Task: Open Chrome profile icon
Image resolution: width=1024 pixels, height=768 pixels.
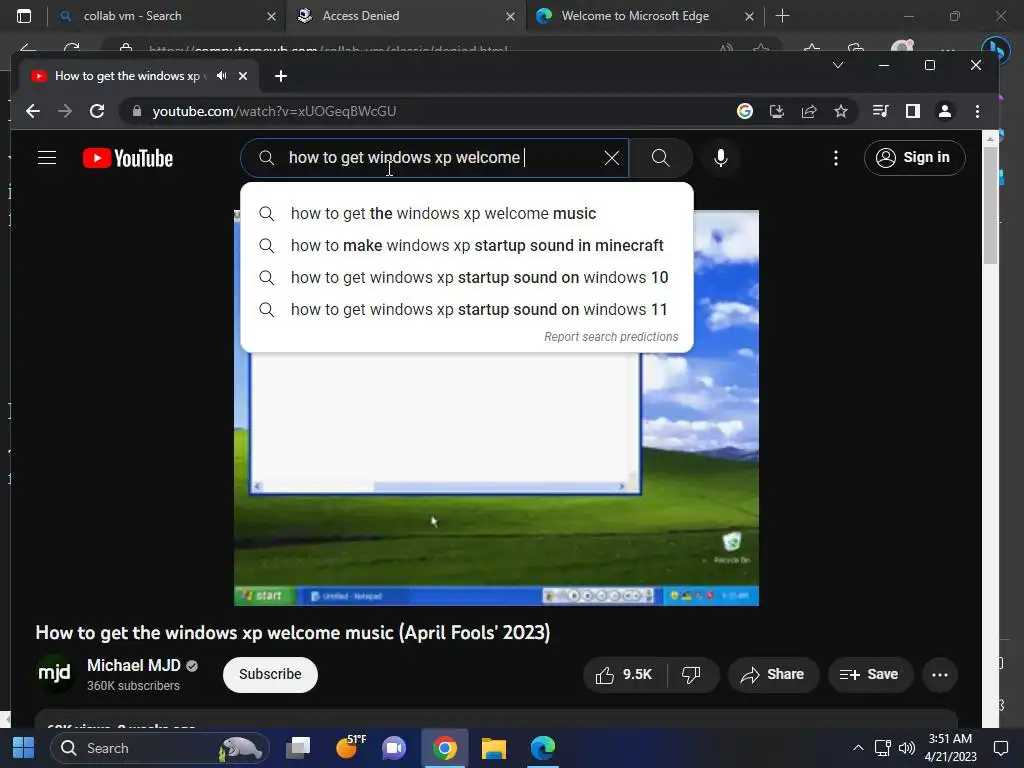Action: point(944,111)
